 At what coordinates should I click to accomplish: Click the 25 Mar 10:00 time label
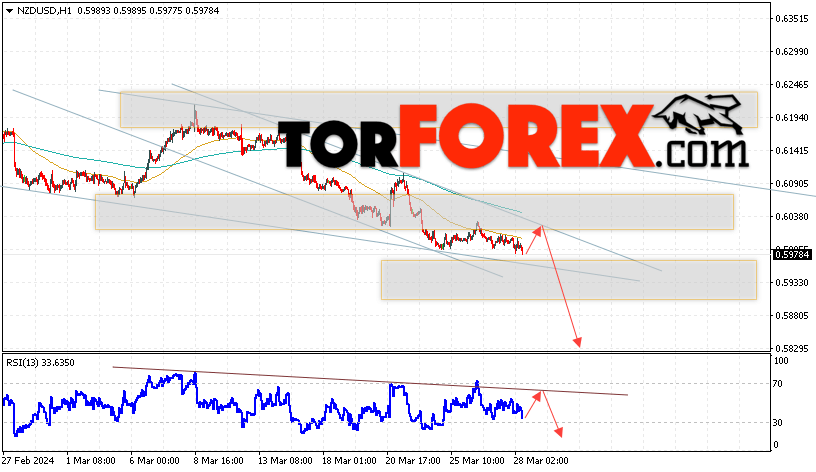click(477, 461)
